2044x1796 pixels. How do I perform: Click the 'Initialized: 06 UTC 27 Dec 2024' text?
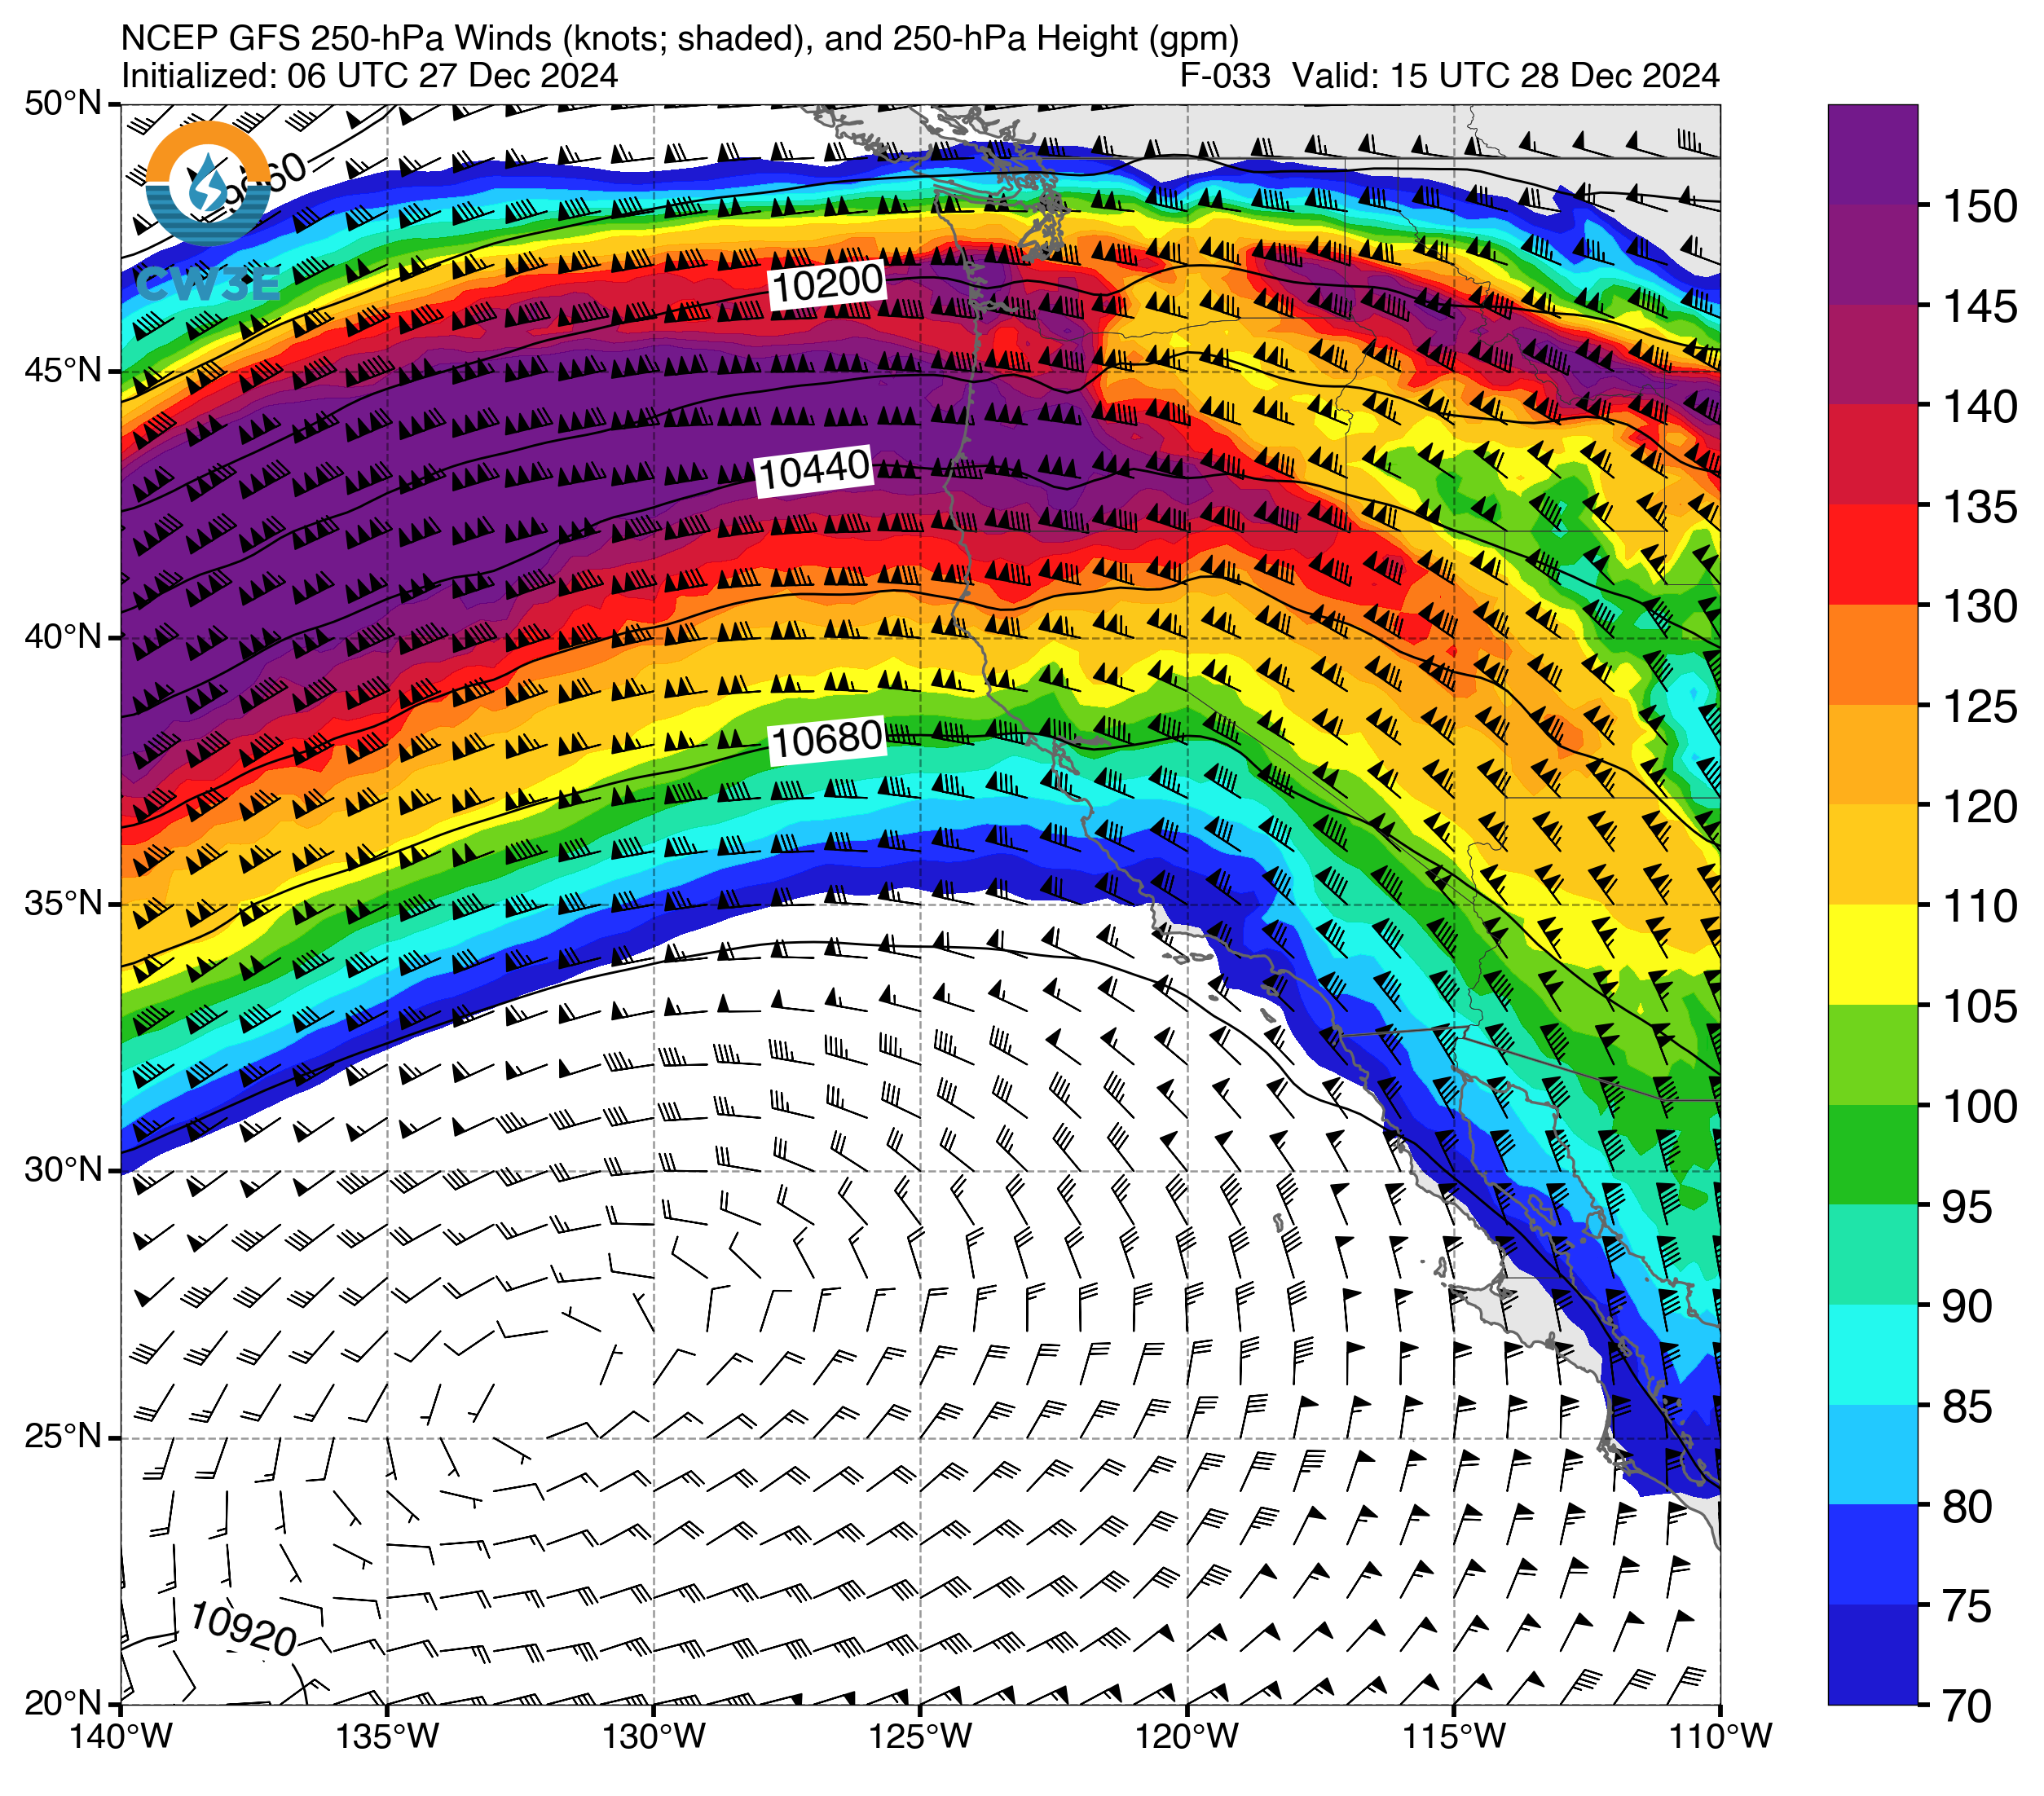[x=369, y=76]
